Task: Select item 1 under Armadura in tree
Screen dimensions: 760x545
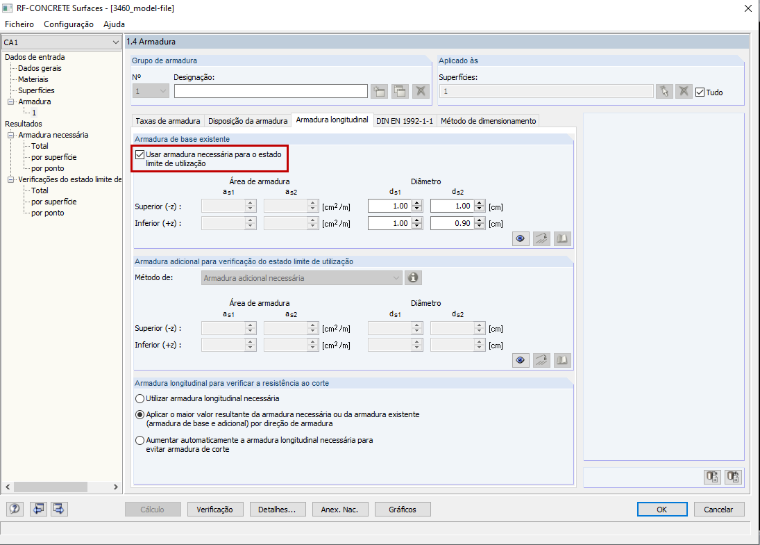Action: coord(34,113)
